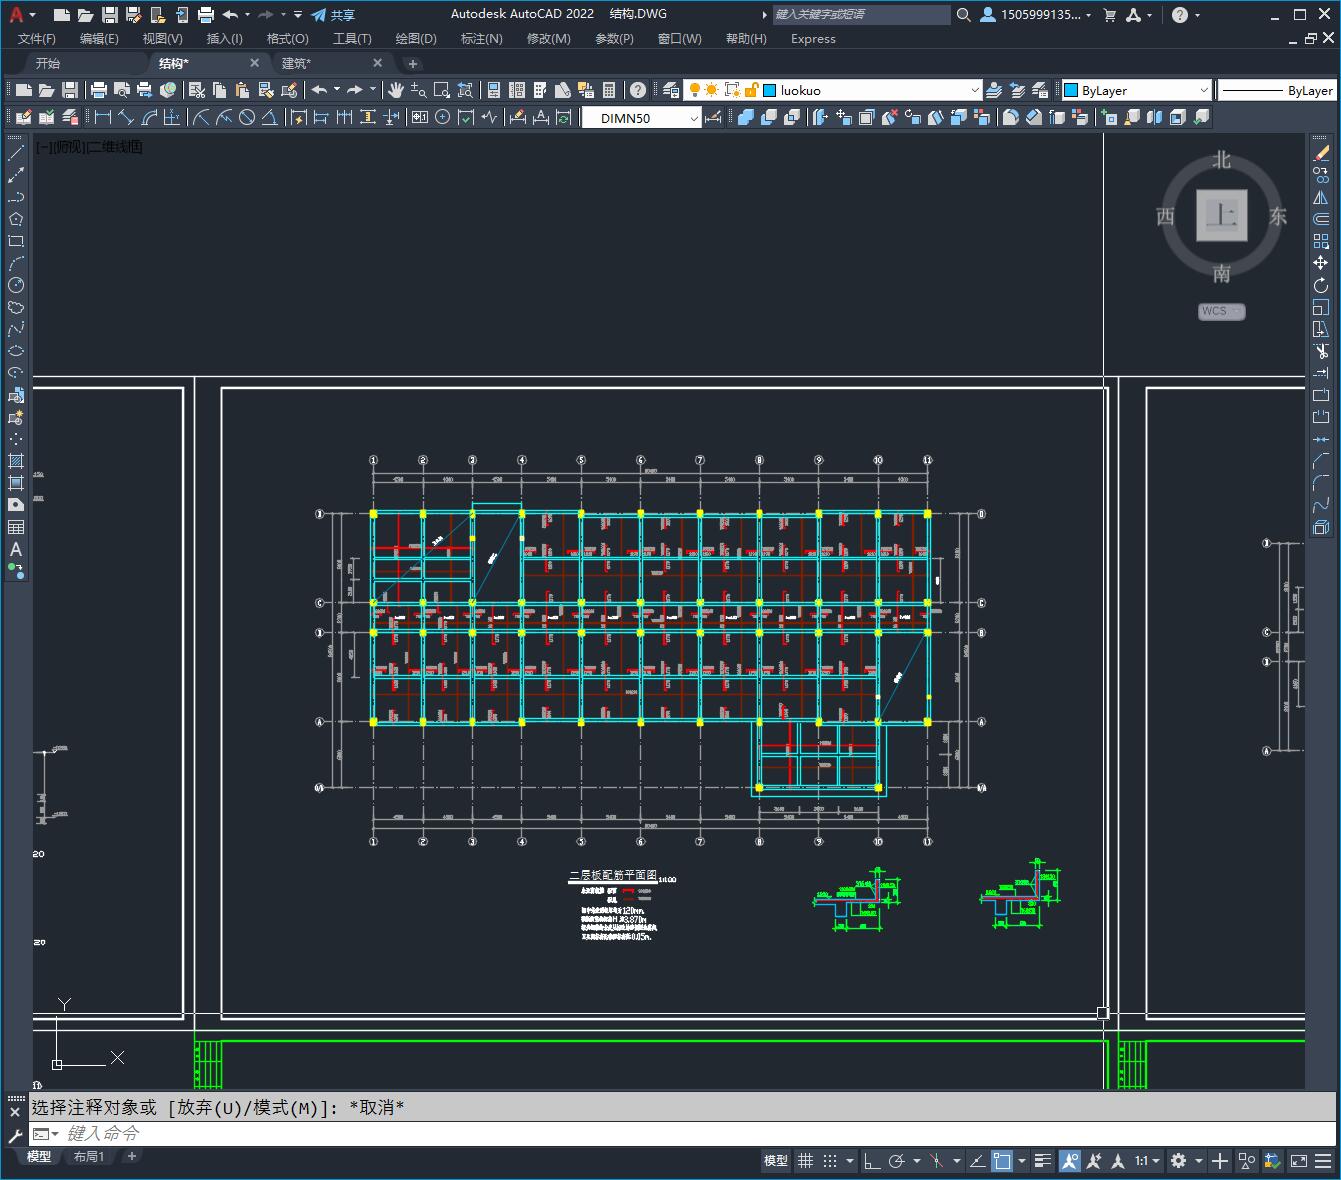Open the Express menu

coord(813,38)
